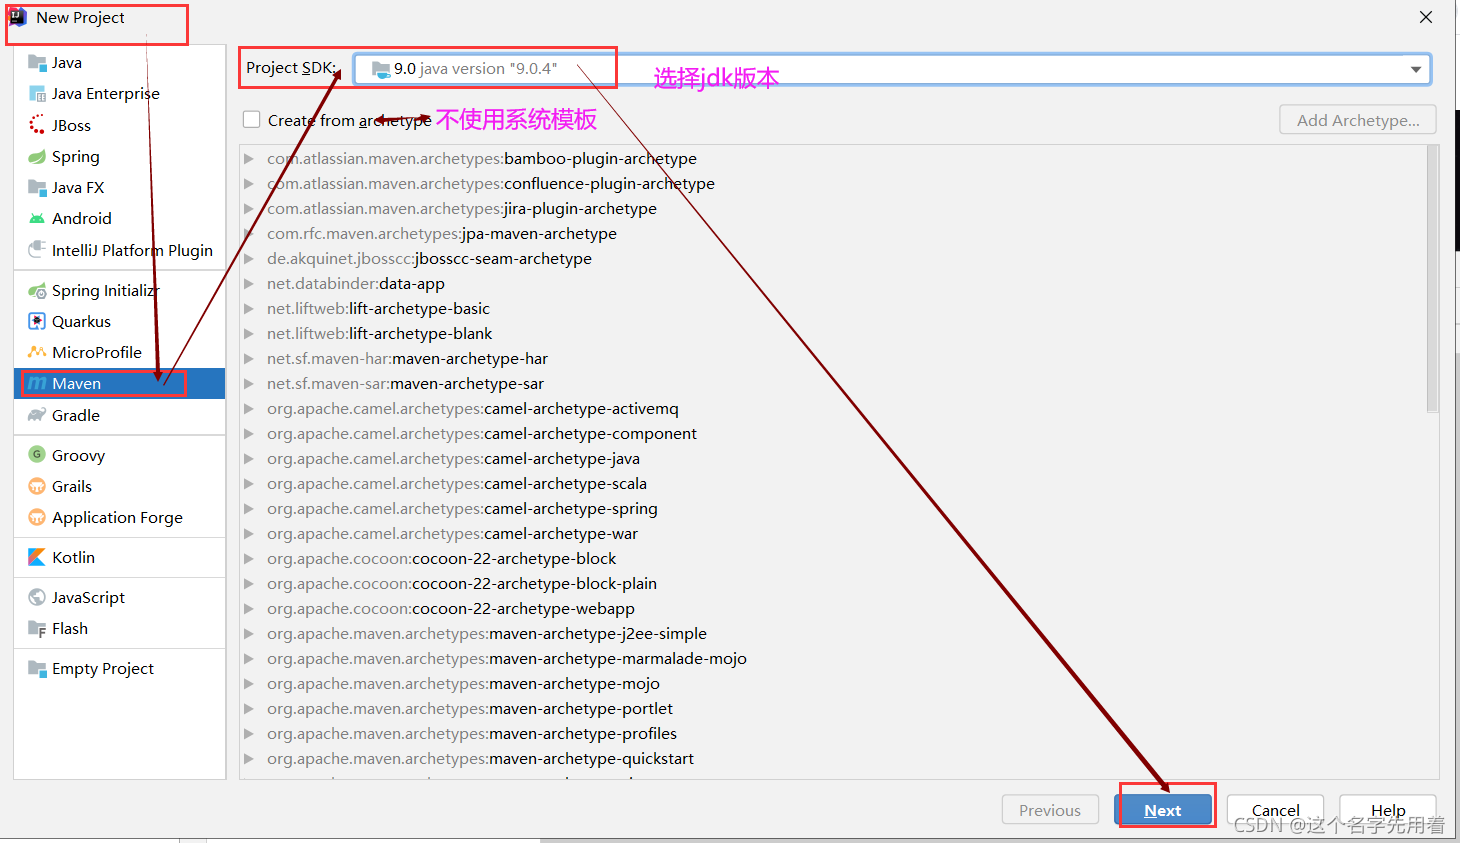Expand the jira-plugin-archetype entry
This screenshot has width=1460, height=843.
249,208
